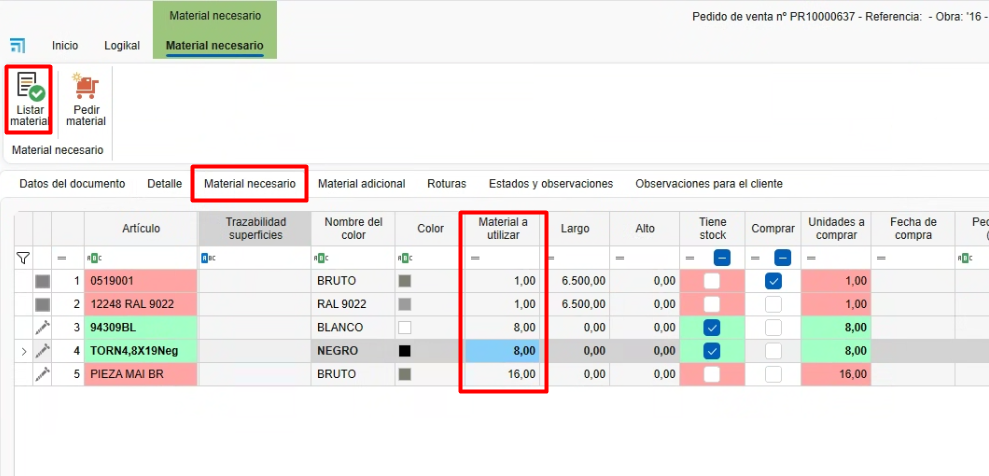Sort by the Largo column header

[x=575, y=229]
